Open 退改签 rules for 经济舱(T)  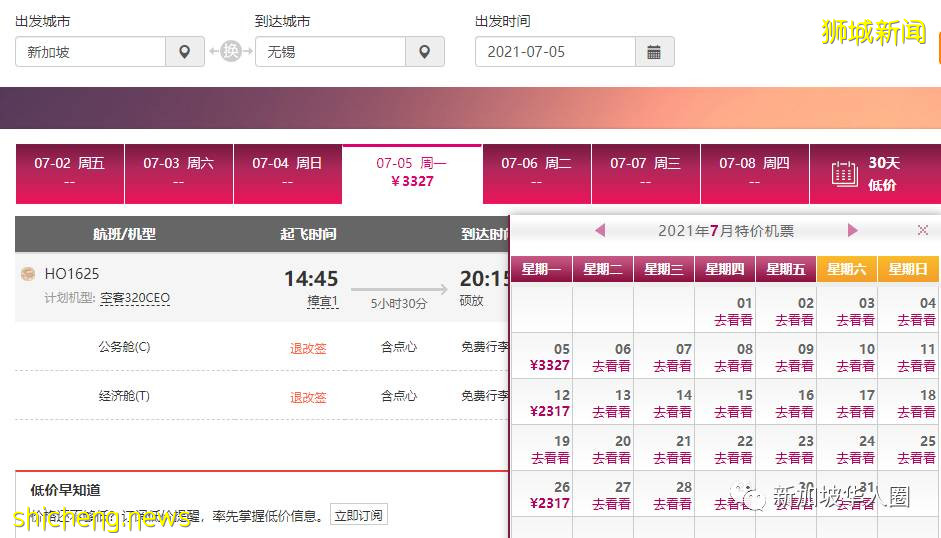pyautogui.click(x=308, y=397)
